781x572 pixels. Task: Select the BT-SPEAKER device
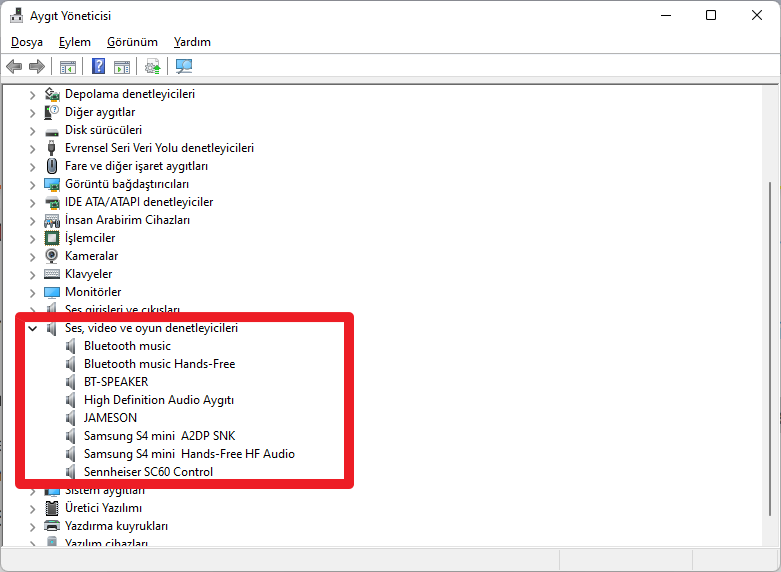pyautogui.click(x=116, y=382)
